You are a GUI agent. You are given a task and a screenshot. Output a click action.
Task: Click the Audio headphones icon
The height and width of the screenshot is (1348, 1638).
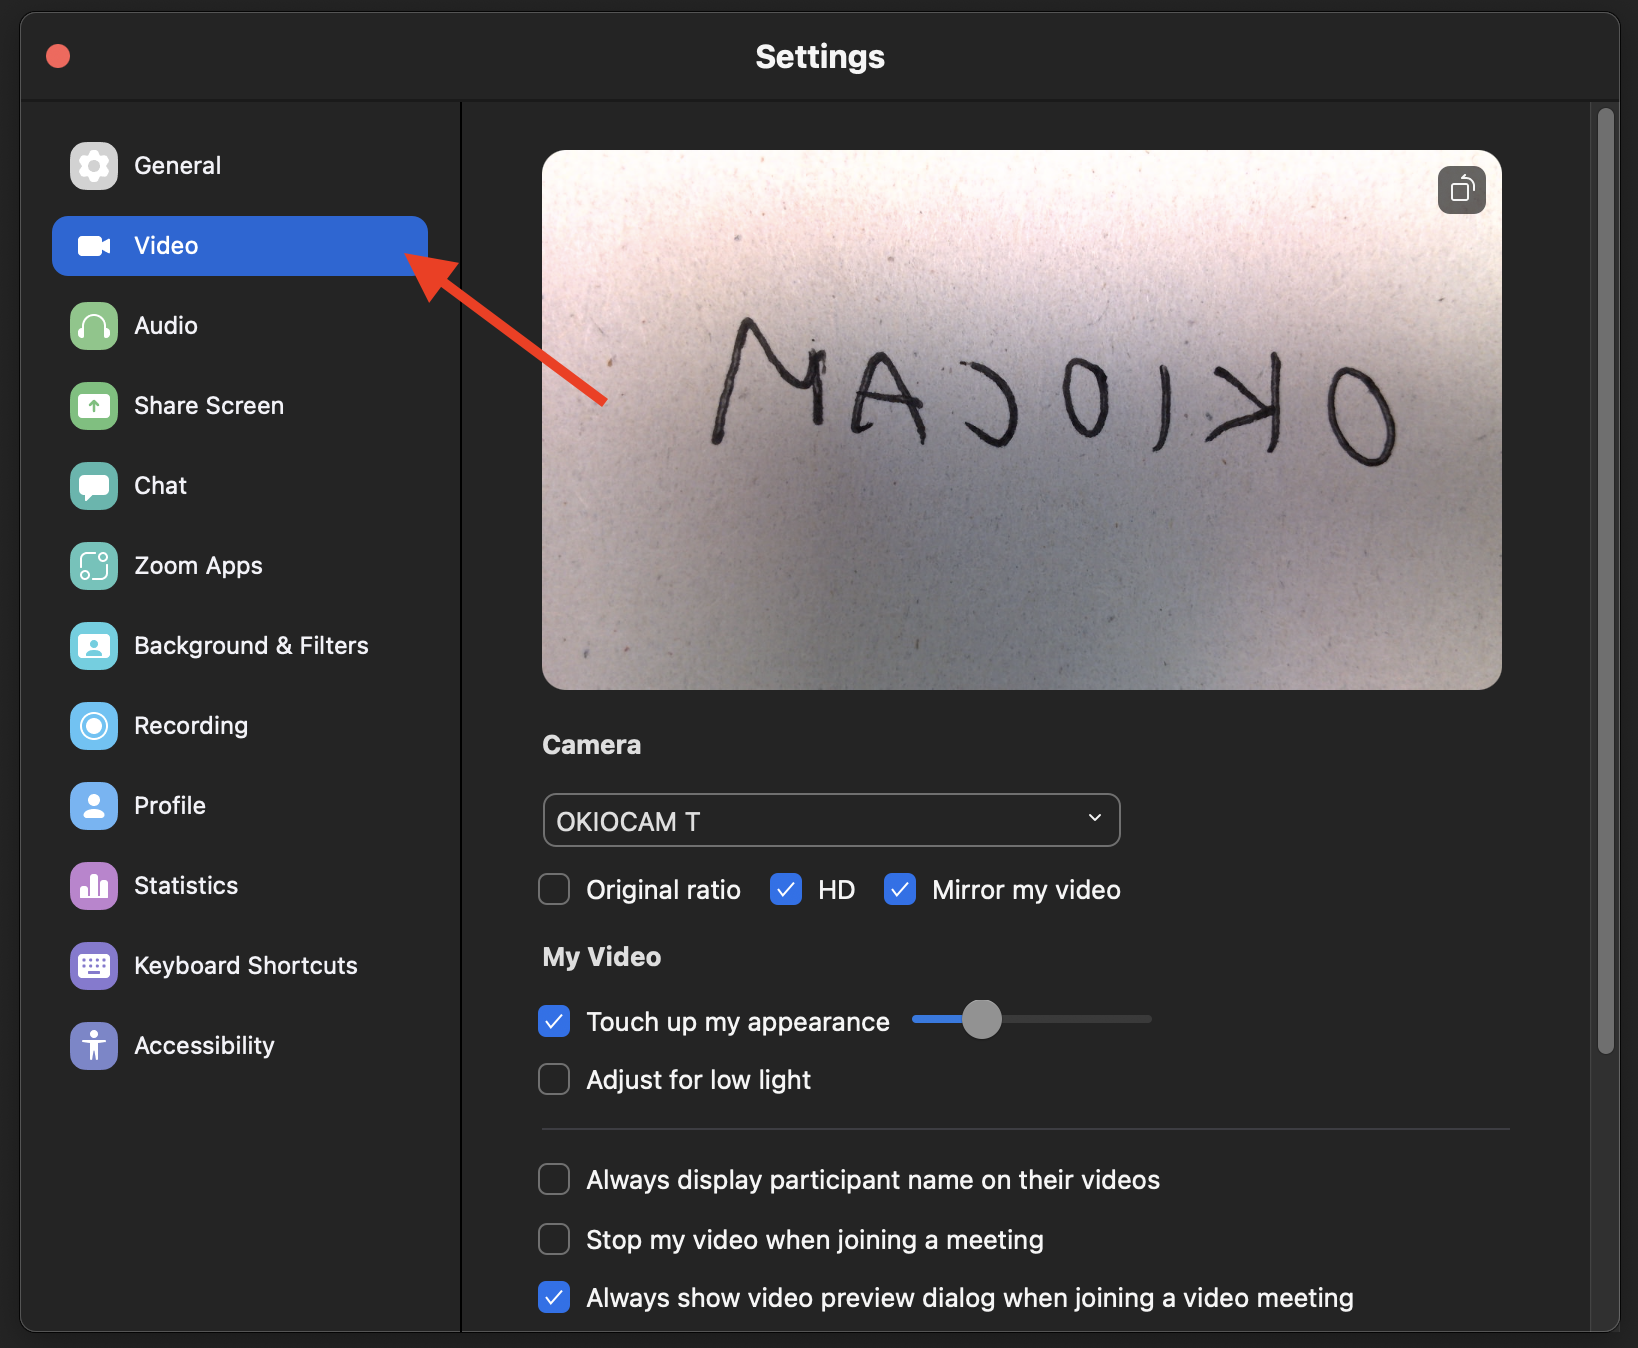94,326
